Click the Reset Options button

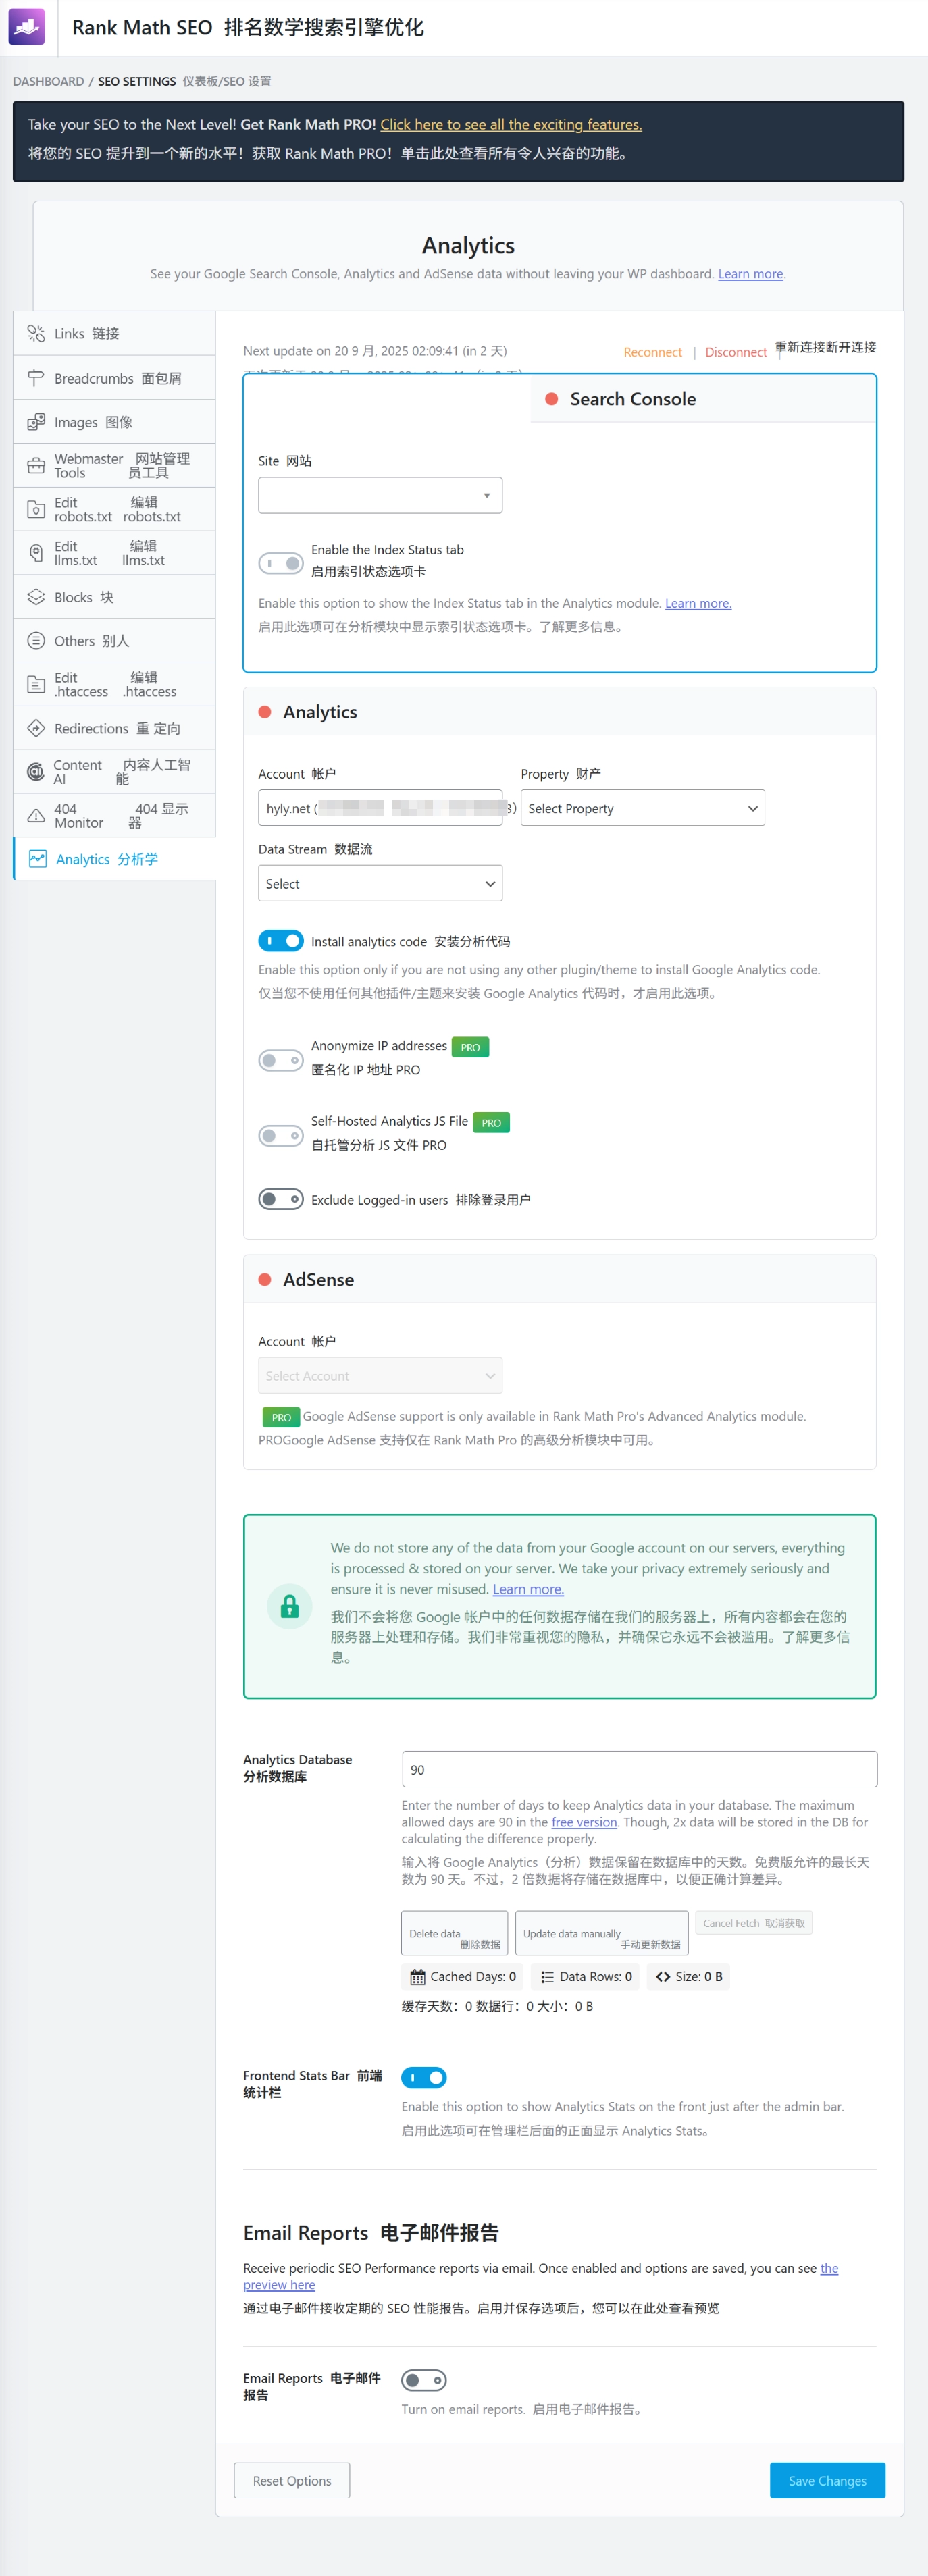(x=292, y=2480)
